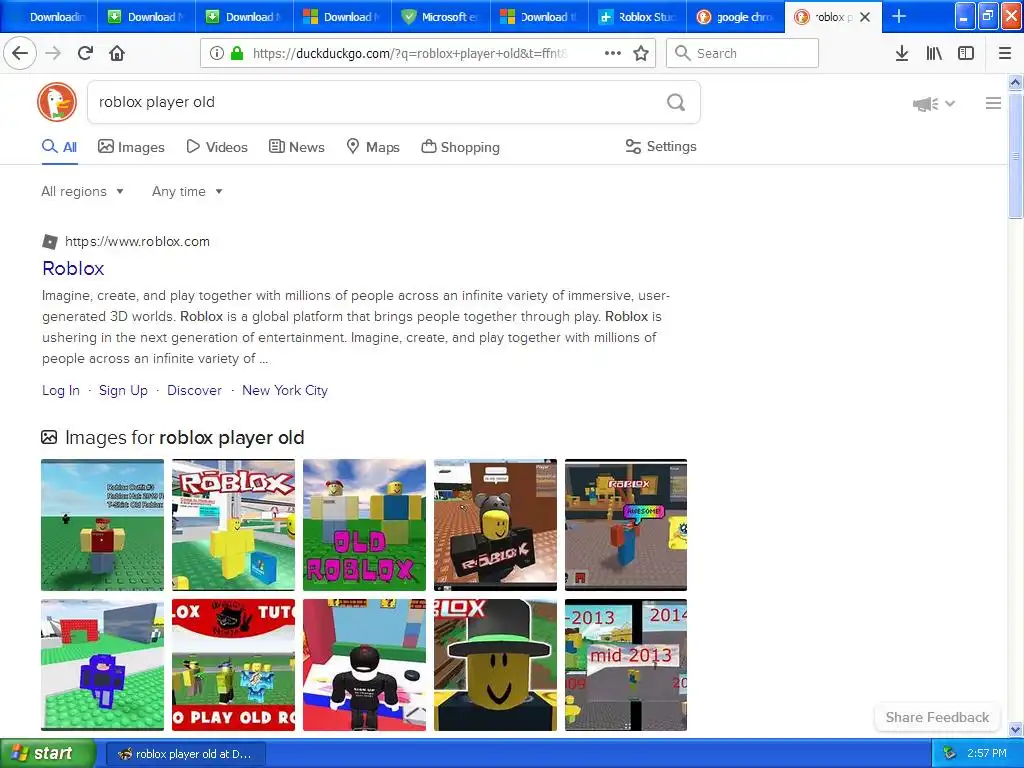Viewport: 1024px width, 768px height.
Task: Open the https://www.roblox.com URL link
Action: (x=137, y=242)
